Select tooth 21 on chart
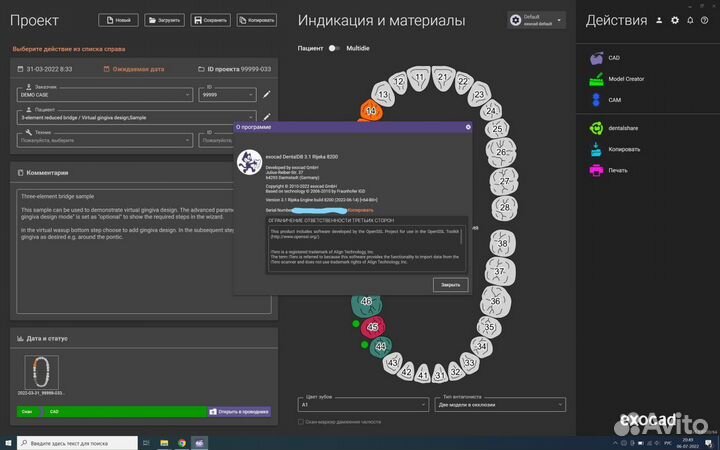This screenshot has height=450, width=720. click(443, 78)
